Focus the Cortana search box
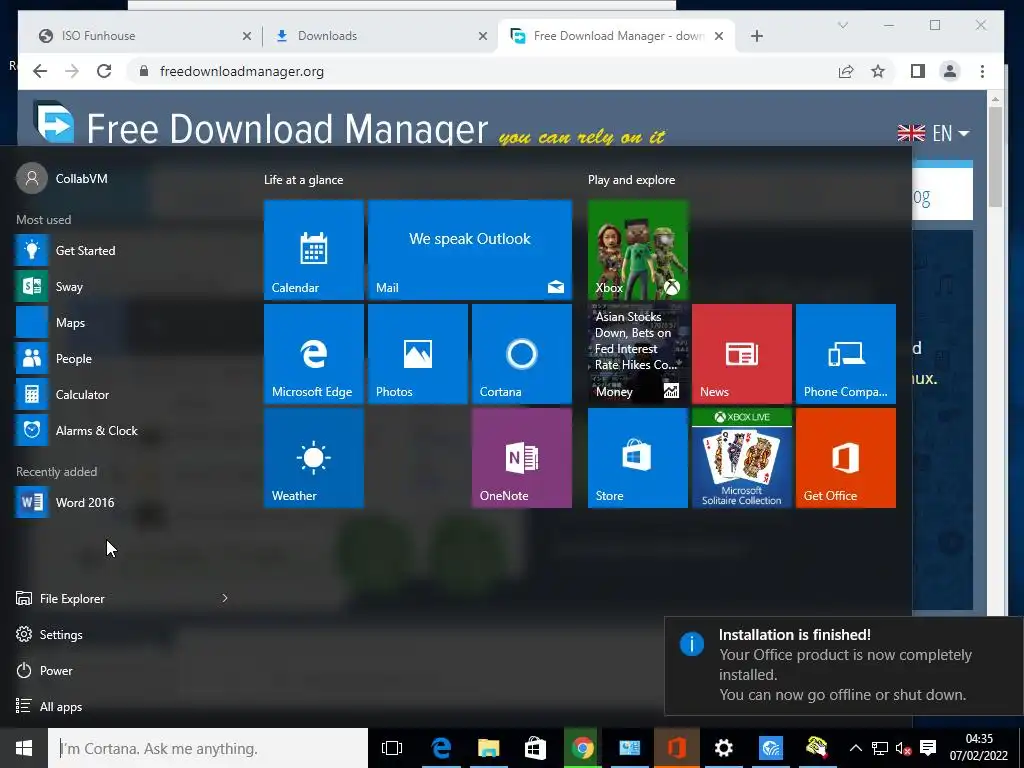Screen dimensions: 1024x768 coord(208,748)
